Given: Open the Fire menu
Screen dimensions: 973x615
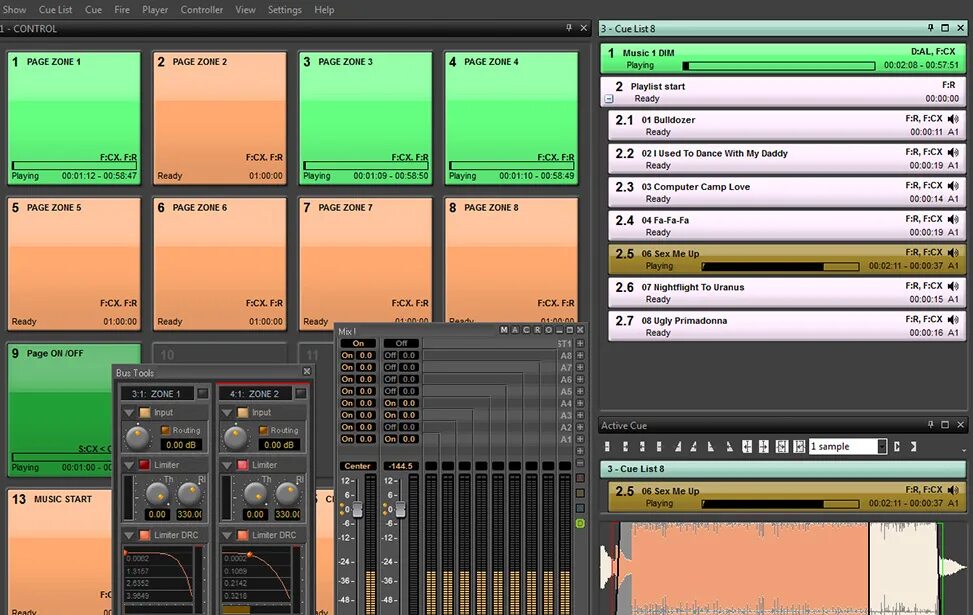Looking at the screenshot, I should 122,9.
